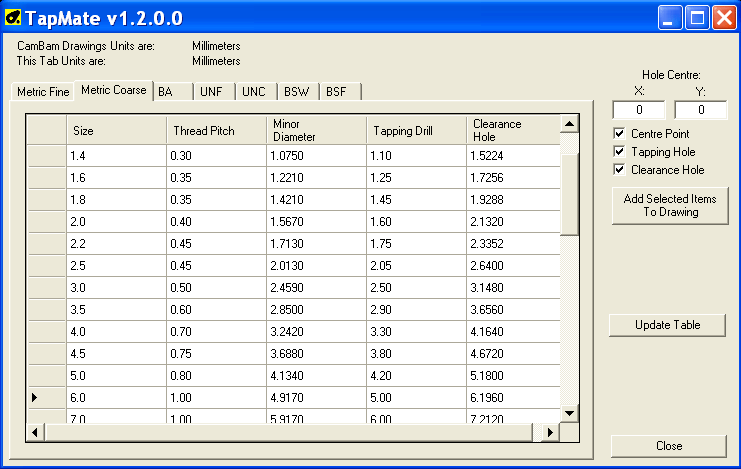The width and height of the screenshot is (741, 469).
Task: Click the thread pitch cell 0.80
Action: (x=216, y=375)
